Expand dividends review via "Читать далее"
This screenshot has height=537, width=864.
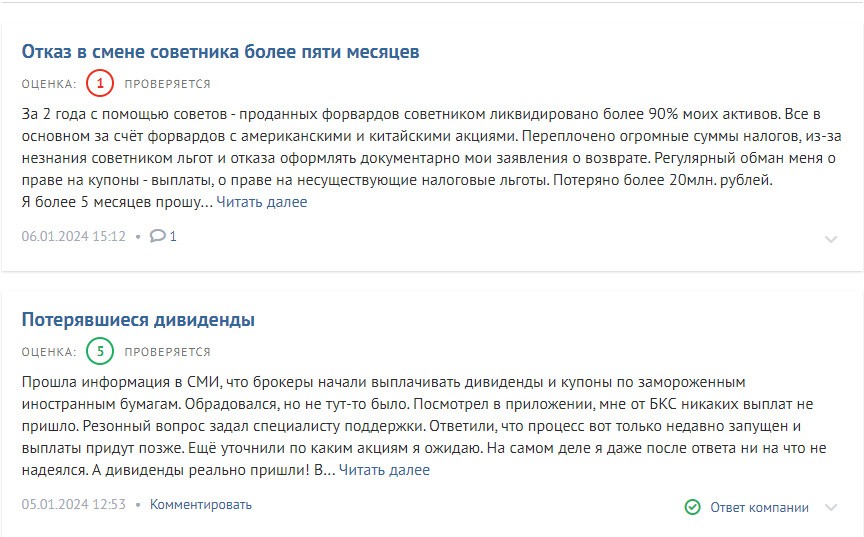(x=384, y=470)
